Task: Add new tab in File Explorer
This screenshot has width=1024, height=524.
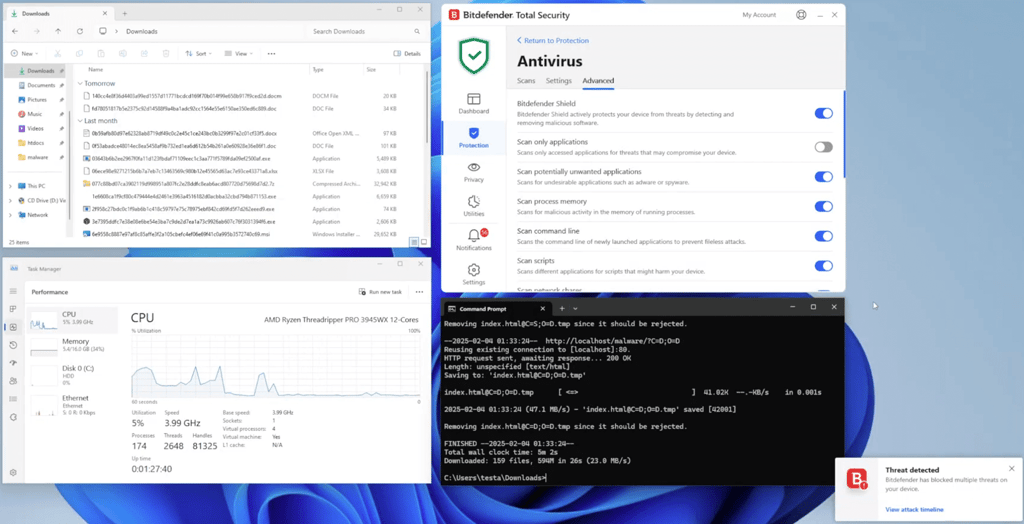Action: tap(125, 13)
